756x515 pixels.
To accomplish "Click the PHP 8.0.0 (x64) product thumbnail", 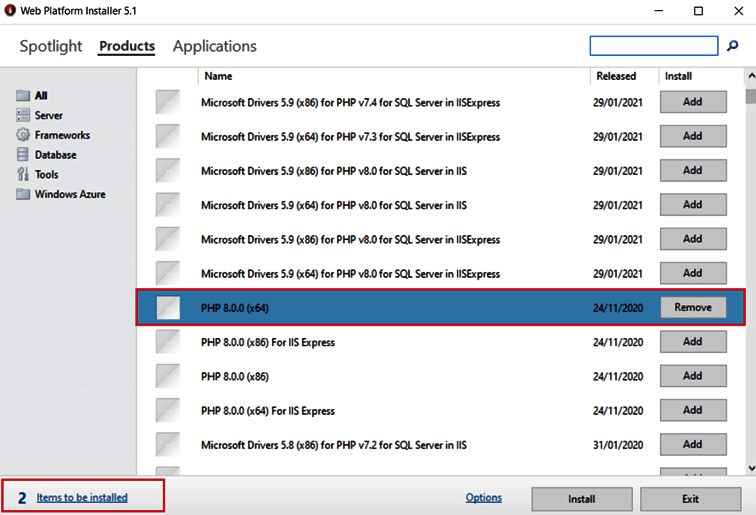I will point(168,308).
